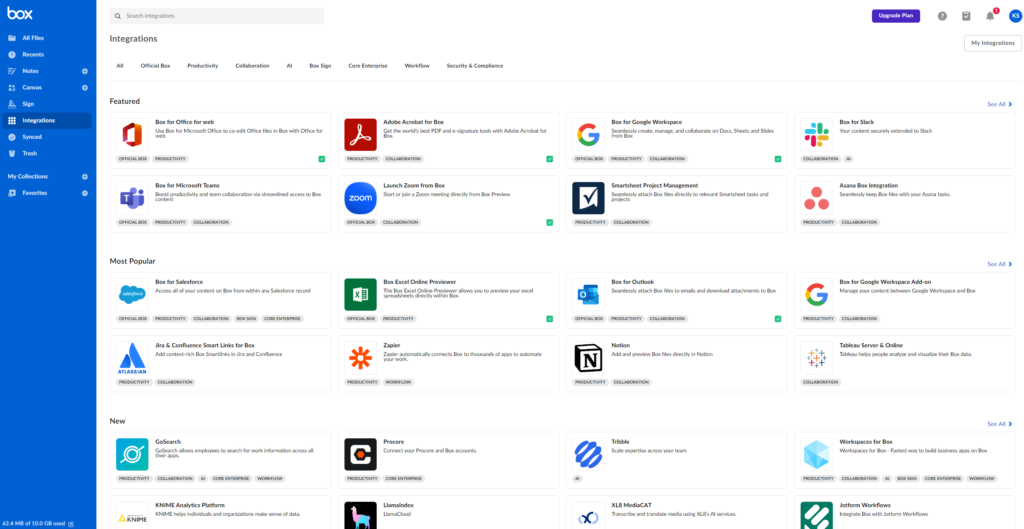
Task: Click the Box logo in the sidebar
Action: click(20, 15)
